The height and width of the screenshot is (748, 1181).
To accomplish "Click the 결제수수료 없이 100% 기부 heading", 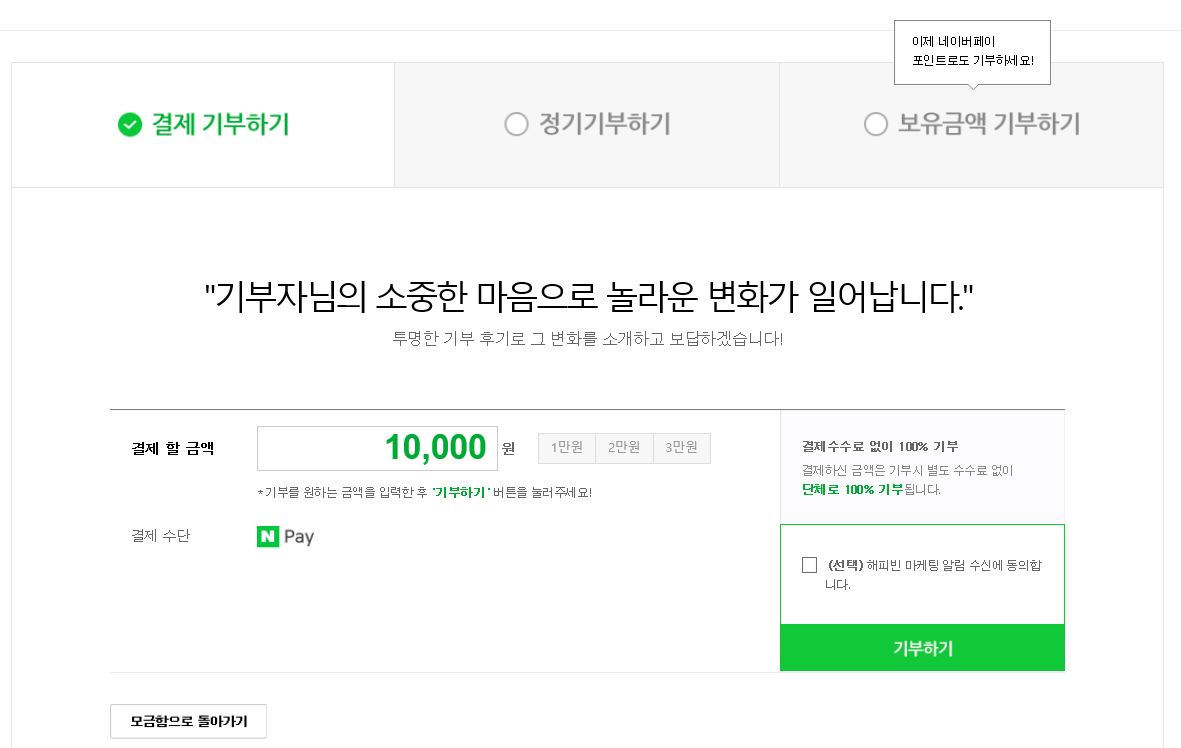I will click(880, 446).
